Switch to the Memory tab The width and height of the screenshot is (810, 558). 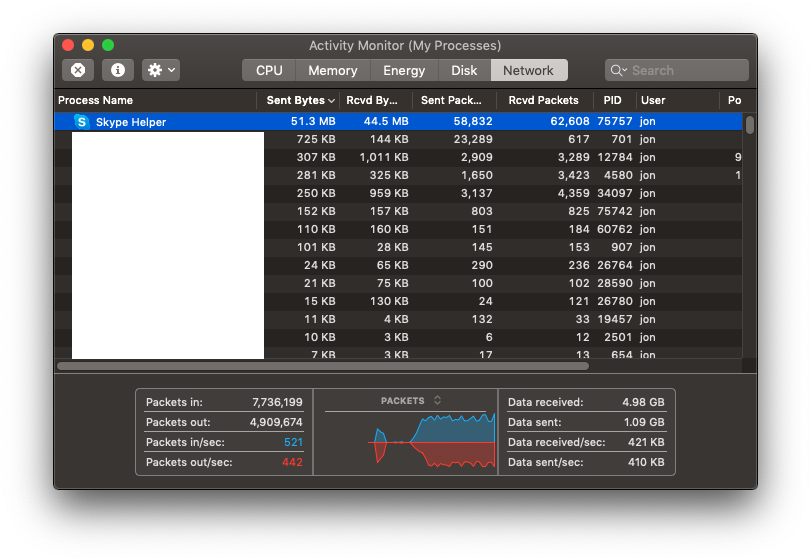332,70
